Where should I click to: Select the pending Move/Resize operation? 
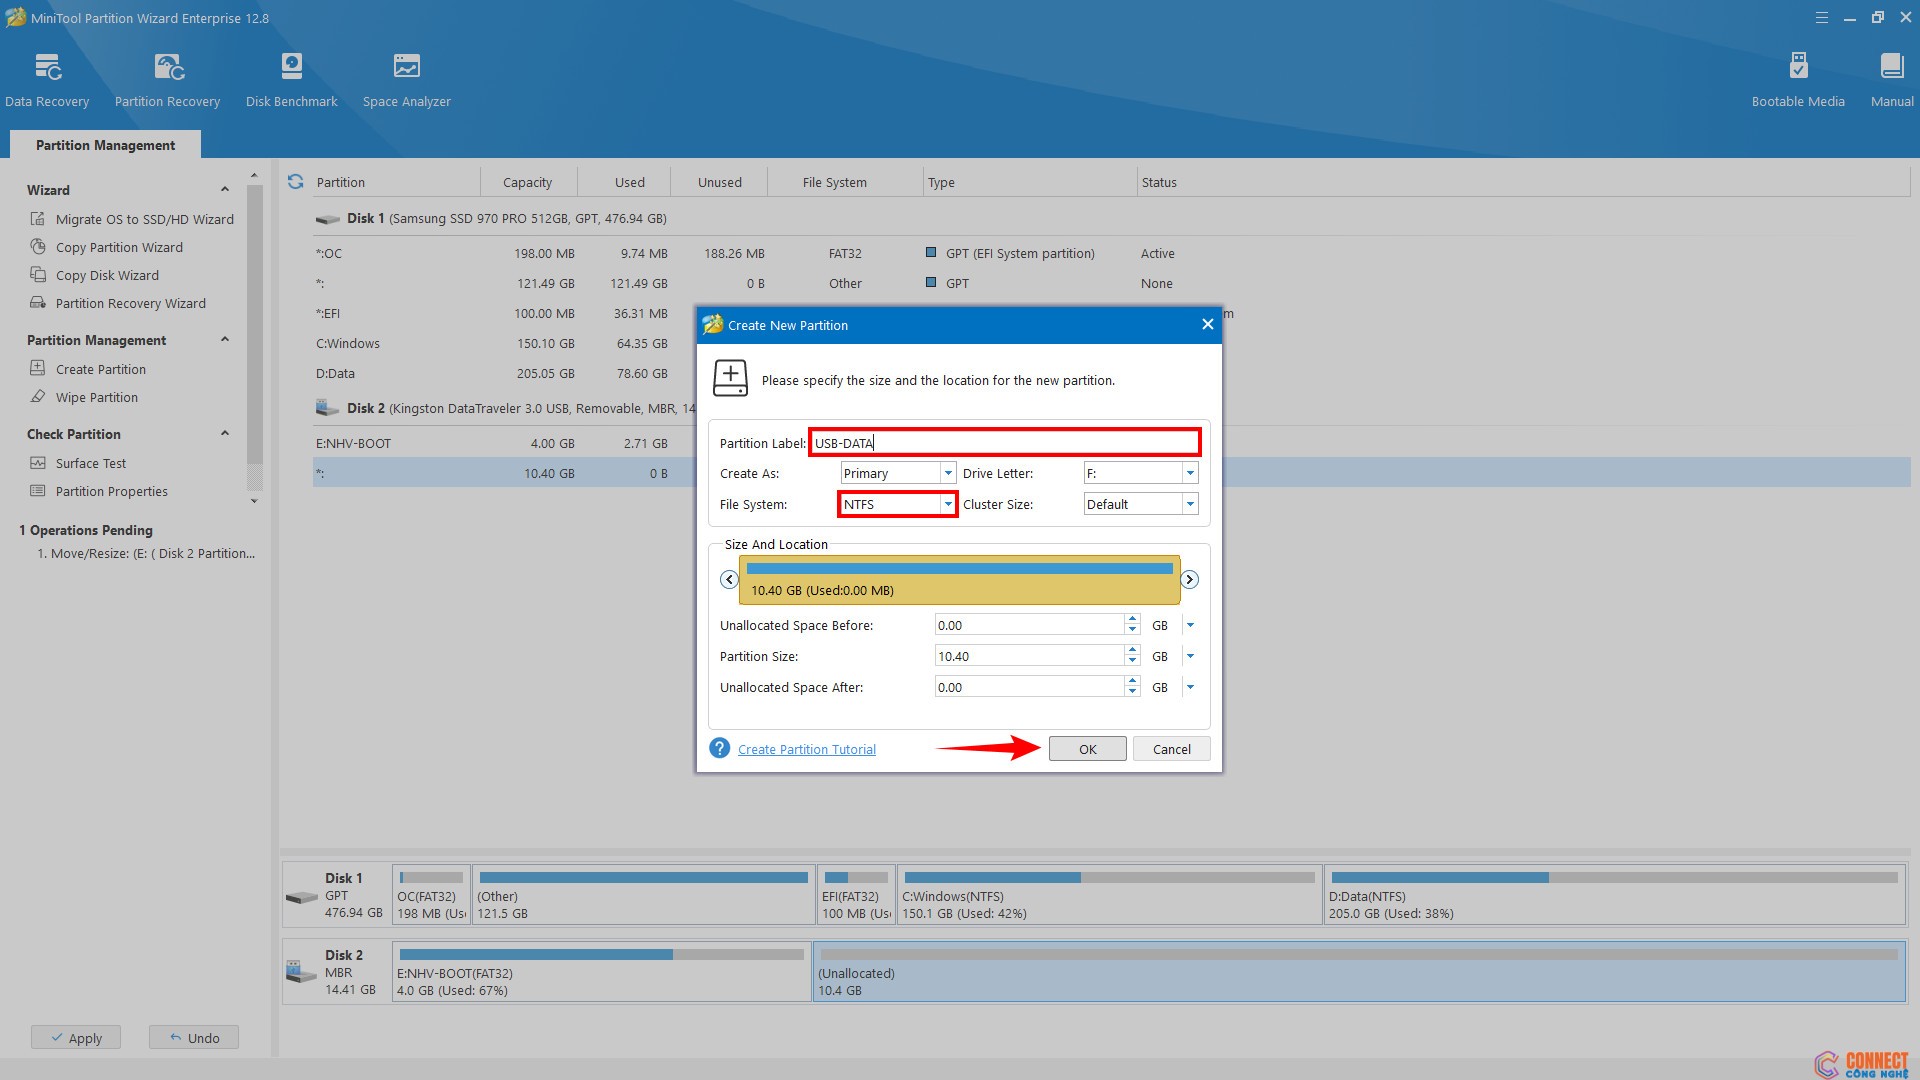click(x=146, y=553)
